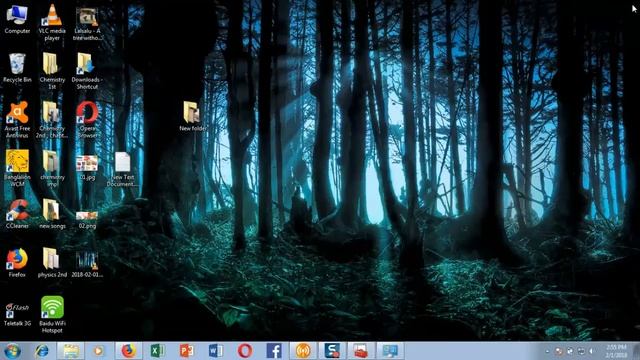Open Windows Explorer from the taskbar
Image resolution: width=640 pixels, height=360 pixels.
tap(70, 351)
